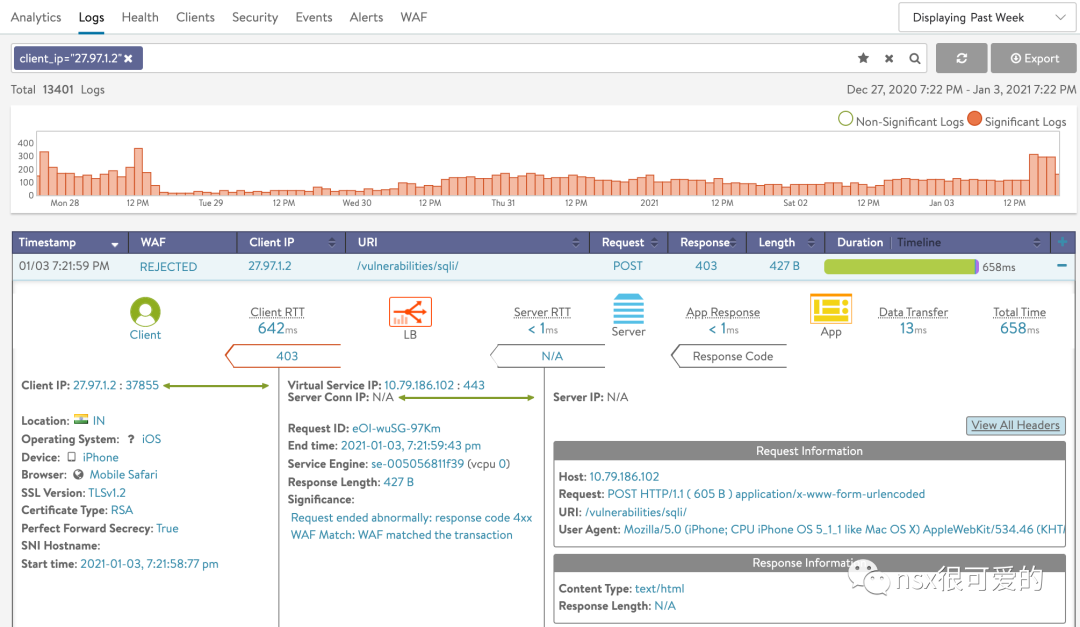Toggle Significant Logs legend circle

tap(974, 119)
